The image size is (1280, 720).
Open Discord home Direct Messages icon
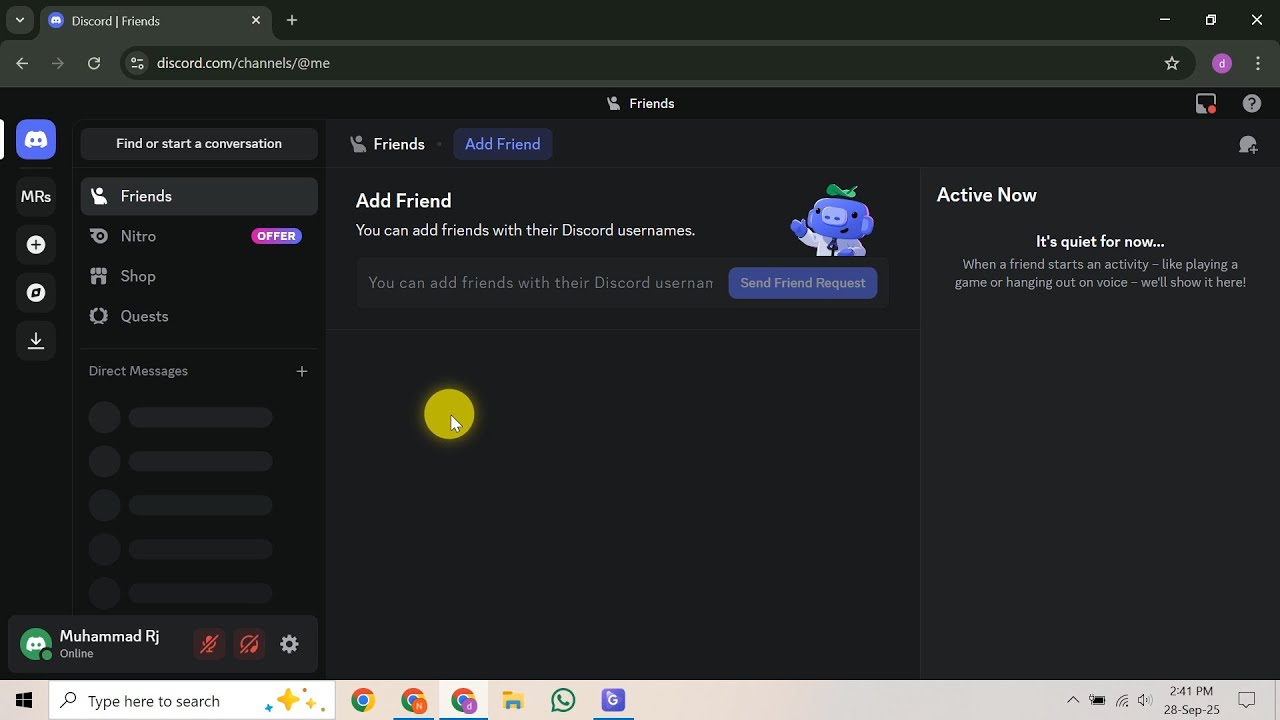tap(36, 140)
